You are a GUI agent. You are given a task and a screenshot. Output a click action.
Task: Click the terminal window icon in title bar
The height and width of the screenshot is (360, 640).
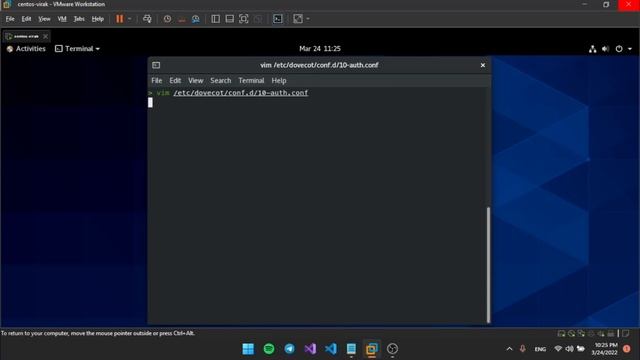coord(156,65)
